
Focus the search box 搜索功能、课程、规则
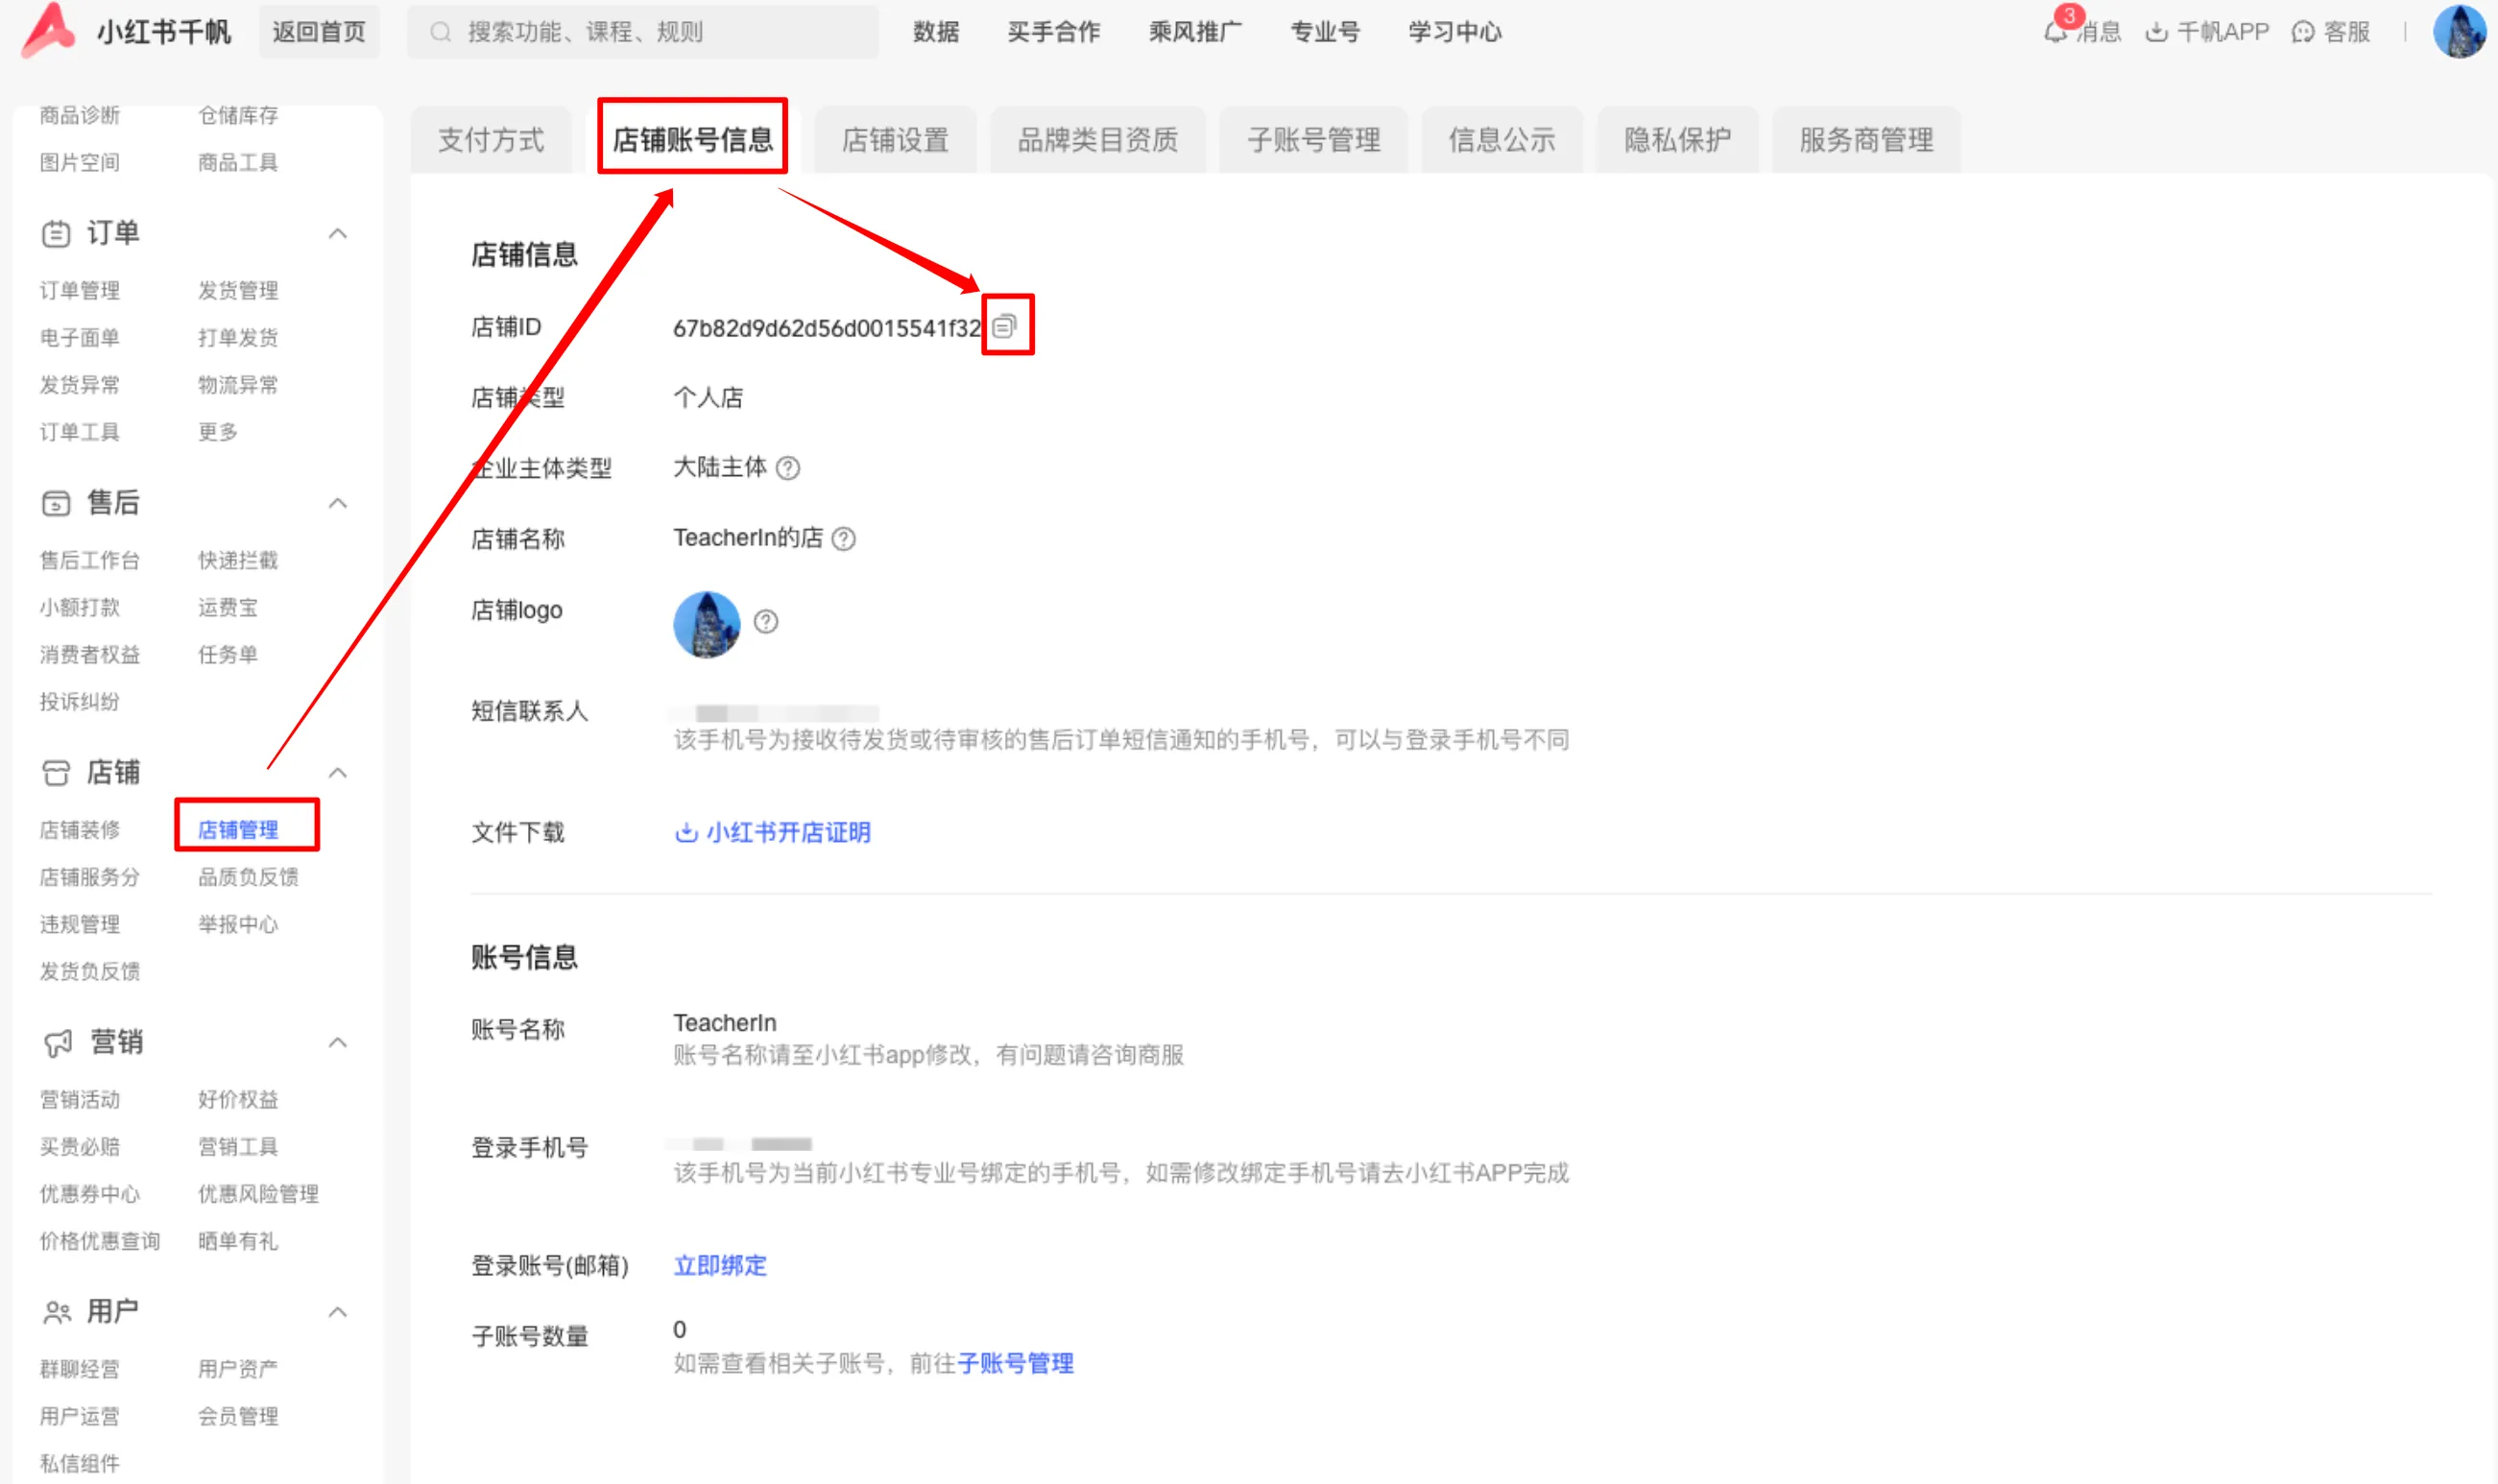[643, 32]
